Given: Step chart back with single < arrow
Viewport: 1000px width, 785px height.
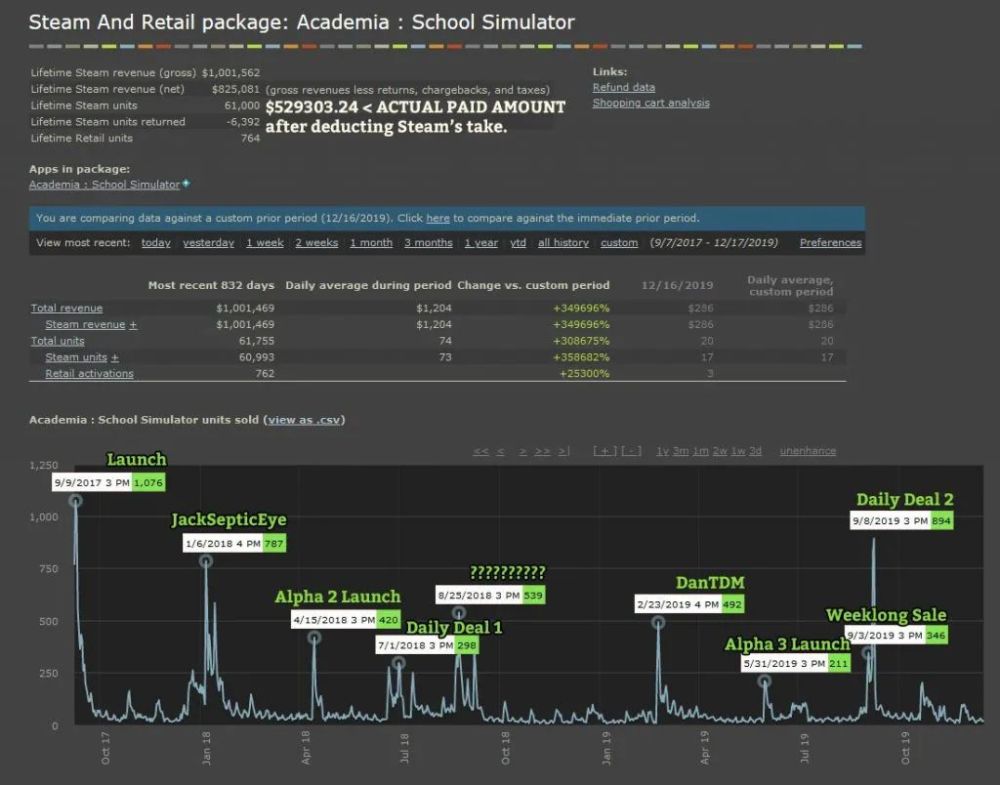Looking at the screenshot, I should [501, 451].
